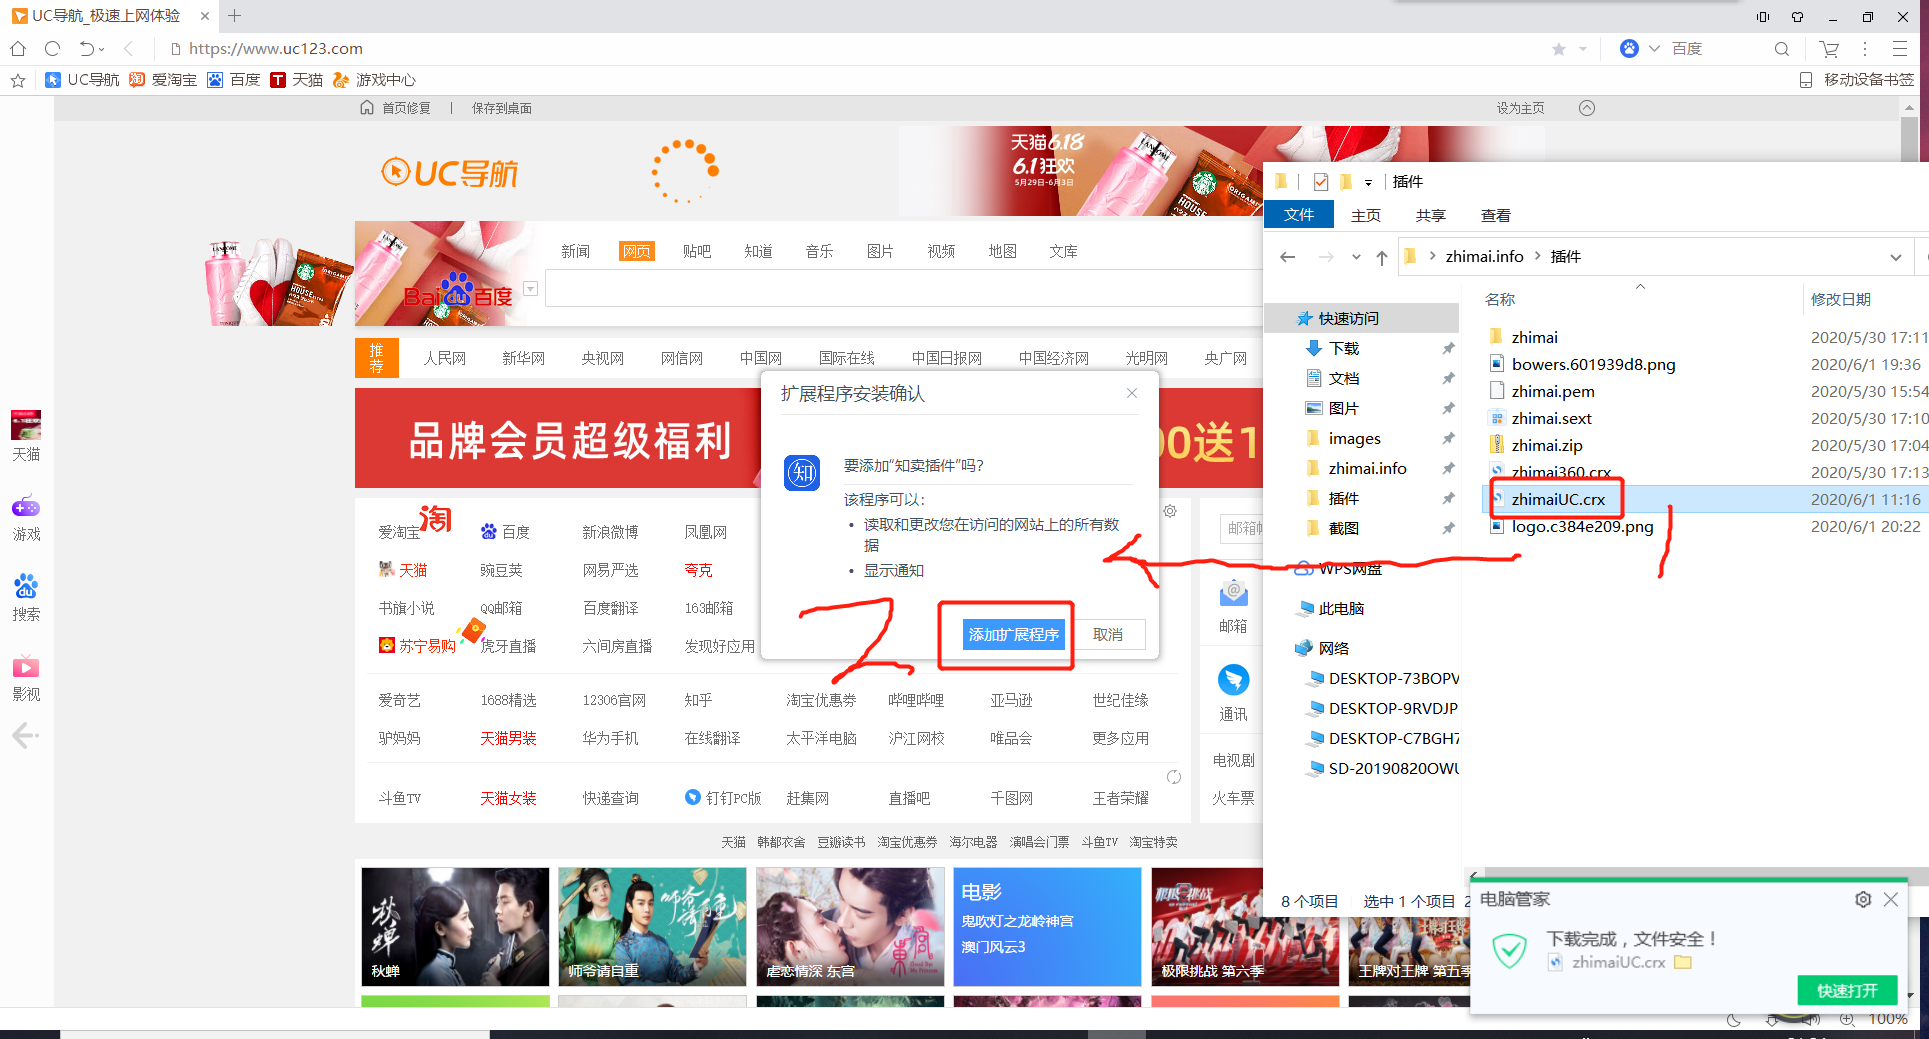1929x1039 pixels.
Task: Open the 文件 tab in Explorer
Action: click(1299, 215)
